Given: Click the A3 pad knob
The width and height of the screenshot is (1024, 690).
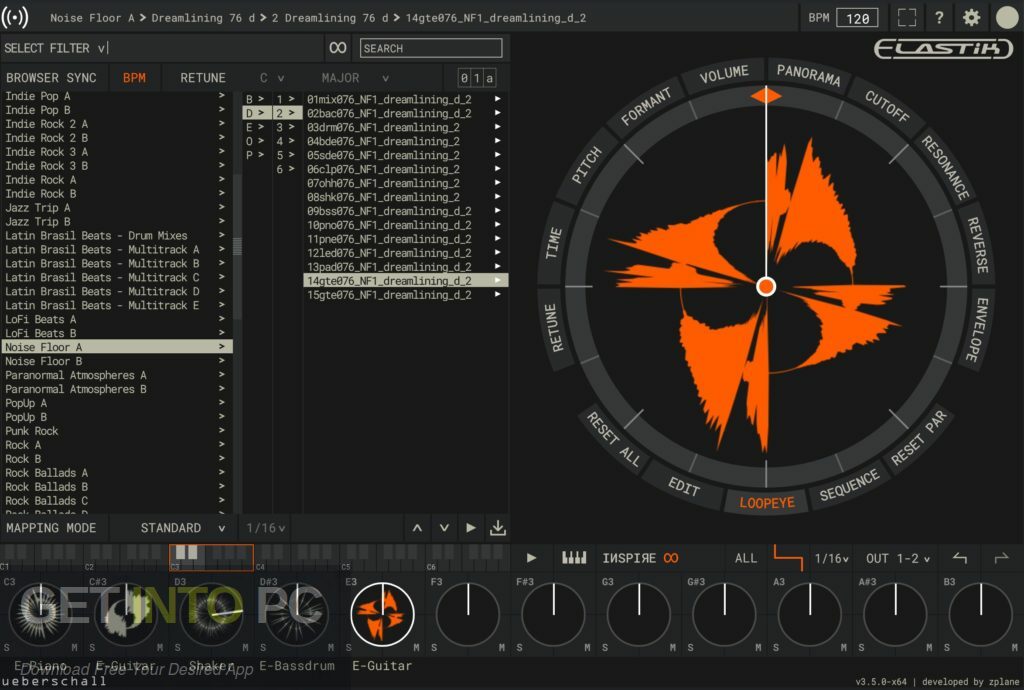Looking at the screenshot, I should 809,614.
